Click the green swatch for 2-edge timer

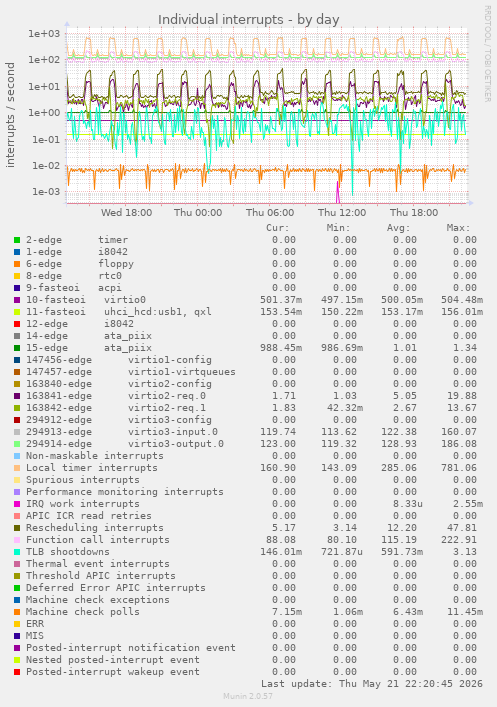click(17, 240)
